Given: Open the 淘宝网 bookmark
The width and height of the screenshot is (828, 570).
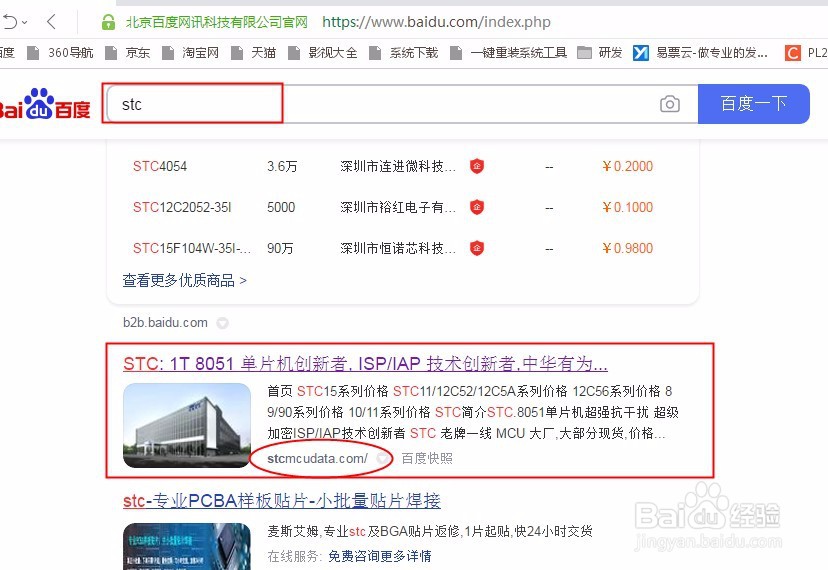Looking at the screenshot, I should pyautogui.click(x=191, y=53).
